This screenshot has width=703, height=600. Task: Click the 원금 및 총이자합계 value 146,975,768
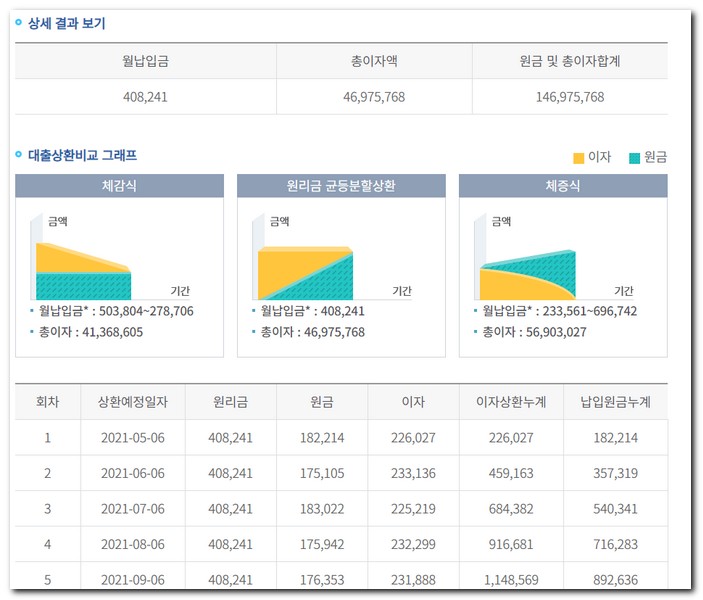pyautogui.click(x=569, y=97)
